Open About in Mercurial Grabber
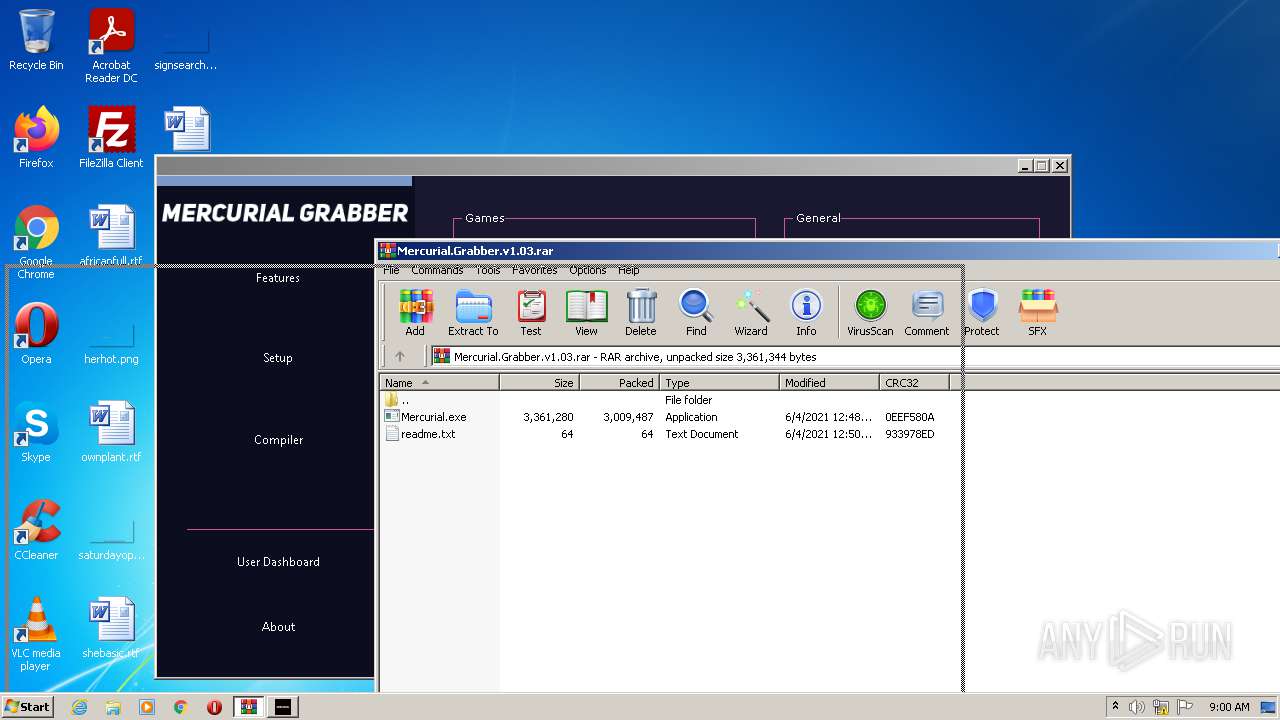 pyautogui.click(x=278, y=627)
